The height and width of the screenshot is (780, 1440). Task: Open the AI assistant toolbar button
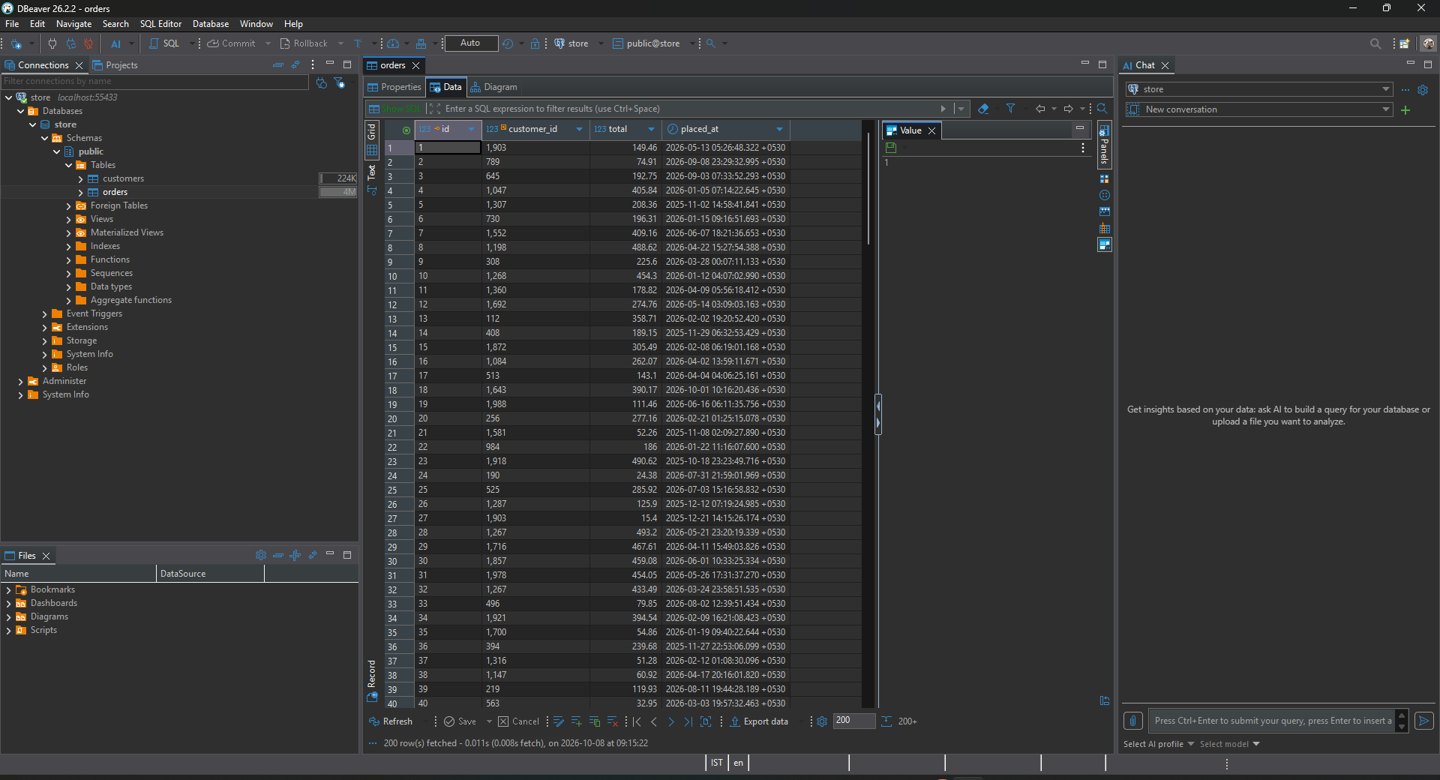tap(116, 44)
